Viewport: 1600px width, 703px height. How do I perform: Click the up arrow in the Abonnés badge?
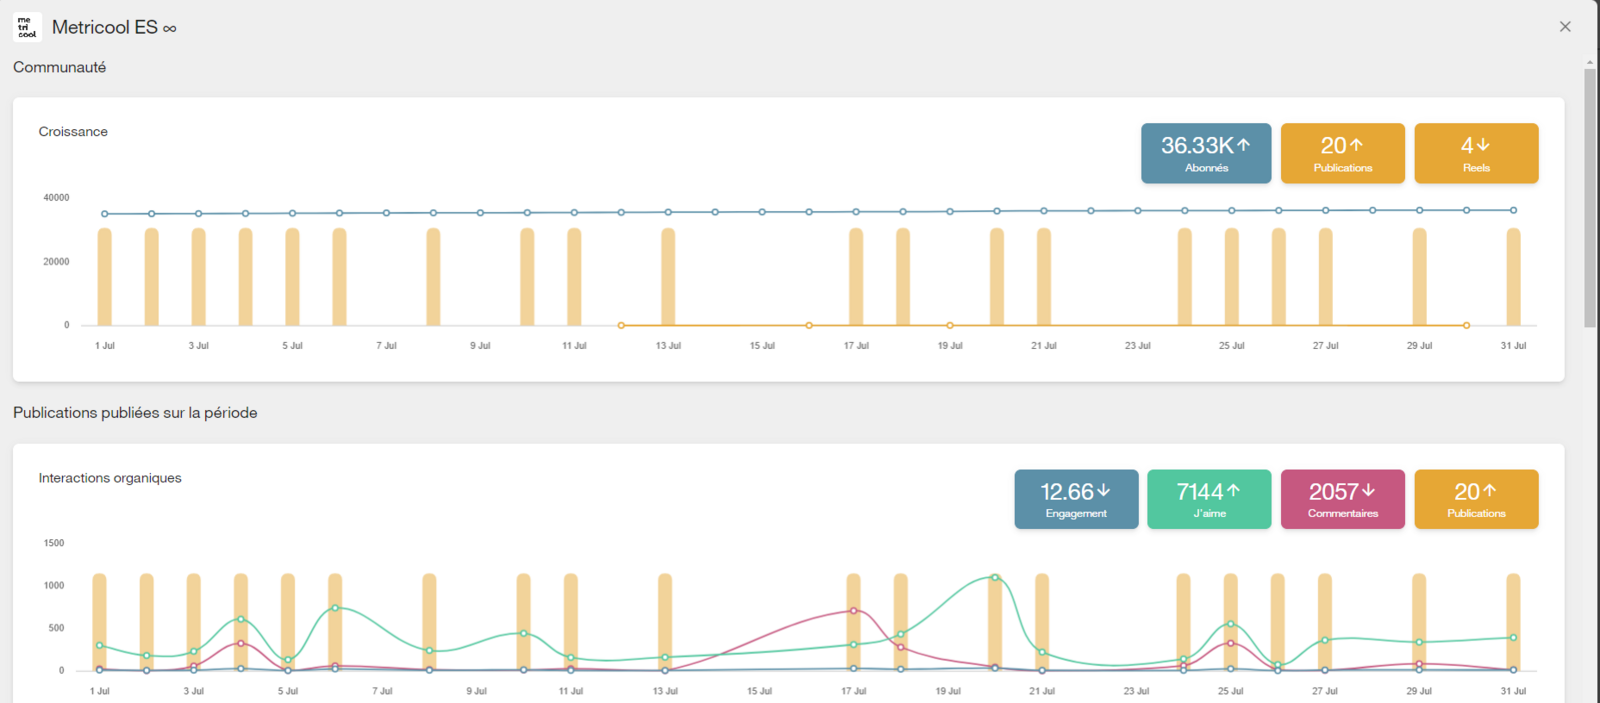coord(1244,145)
